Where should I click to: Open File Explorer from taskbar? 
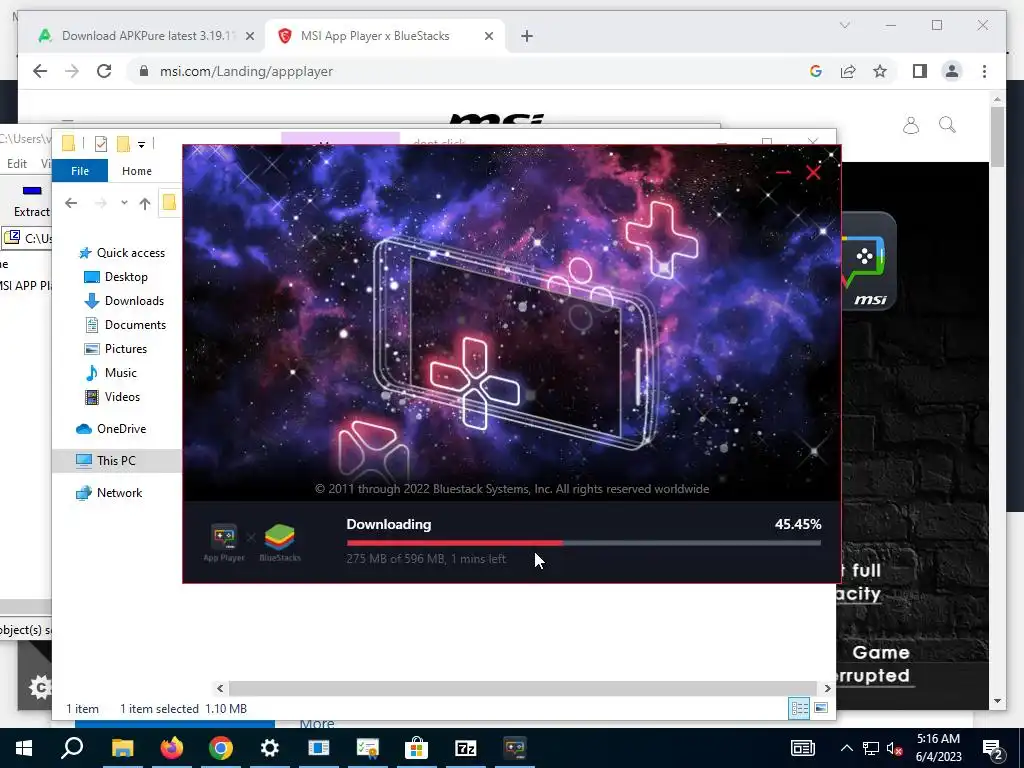pos(122,748)
